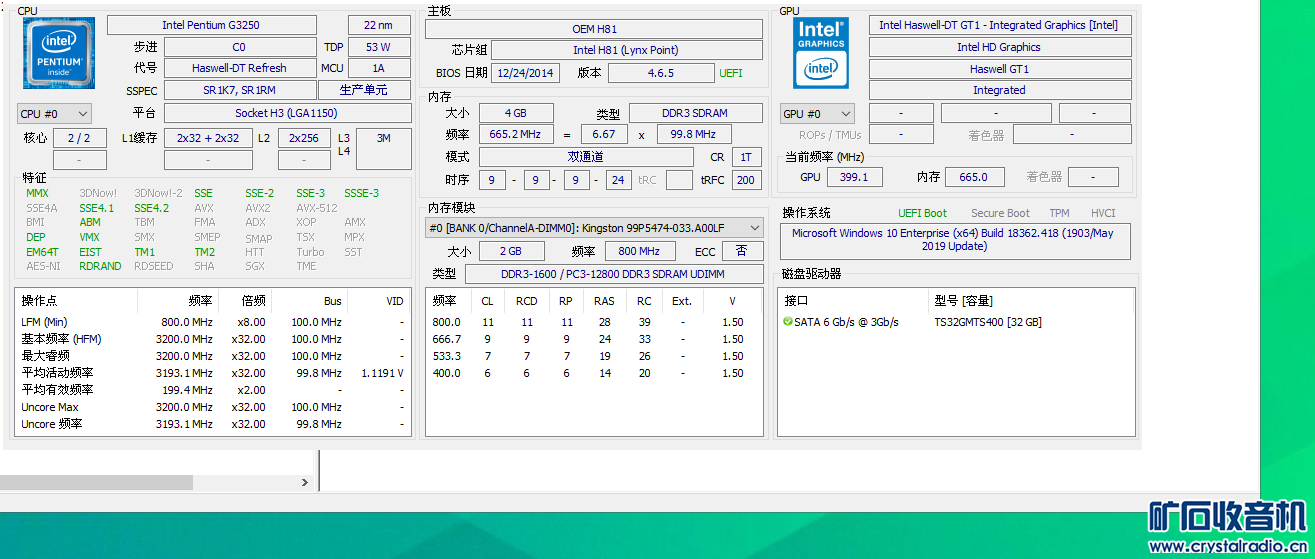
Task: Select the LFM (Min) operating point row
Action: pyautogui.click(x=44, y=322)
